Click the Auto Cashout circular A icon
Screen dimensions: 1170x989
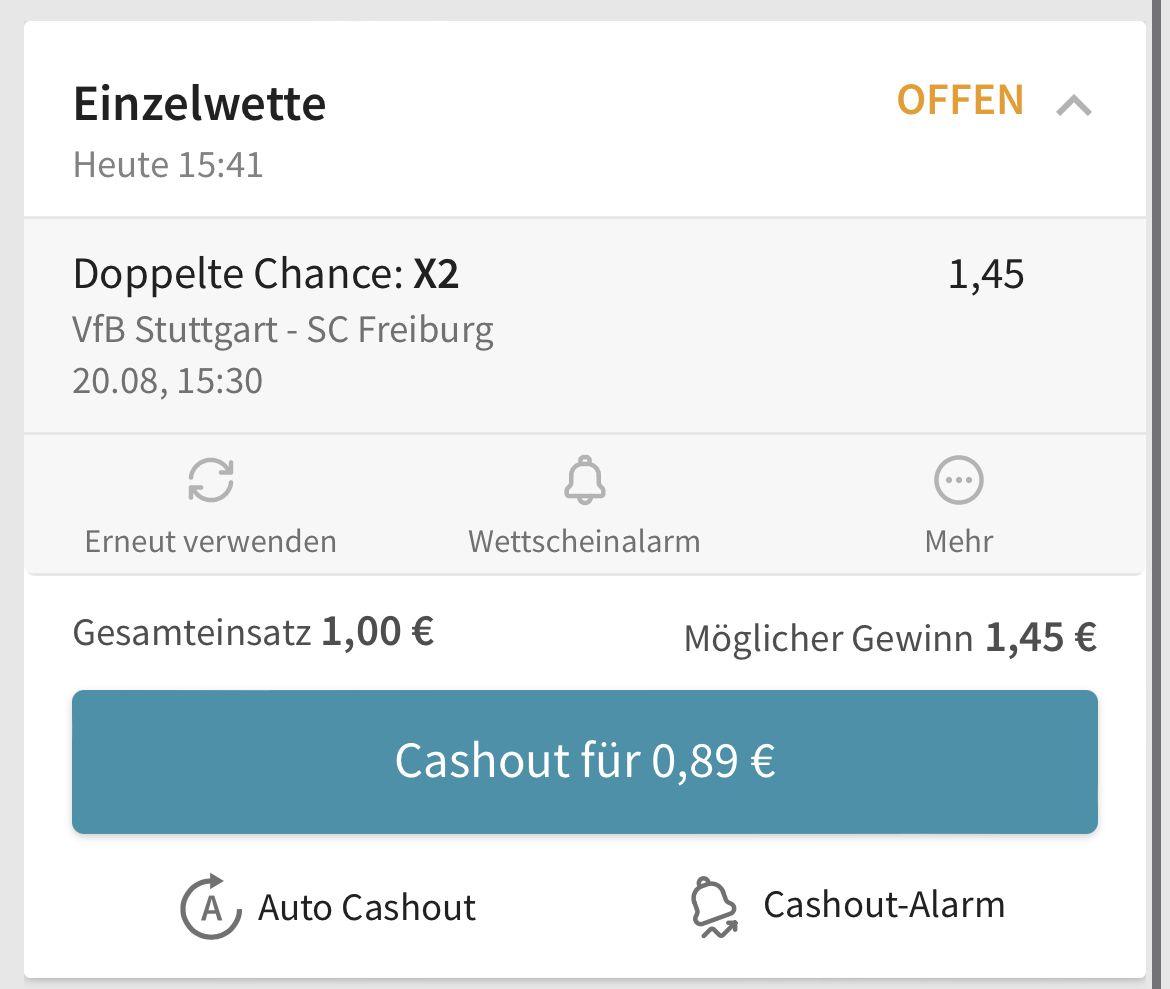(211, 906)
